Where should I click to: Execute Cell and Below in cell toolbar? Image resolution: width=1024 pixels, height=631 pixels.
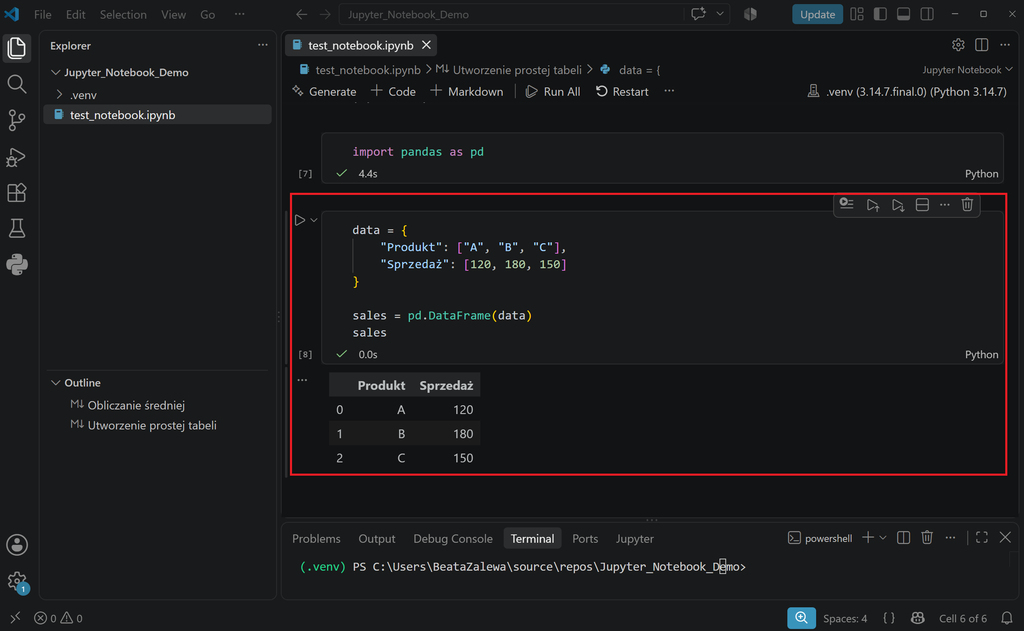pos(898,205)
